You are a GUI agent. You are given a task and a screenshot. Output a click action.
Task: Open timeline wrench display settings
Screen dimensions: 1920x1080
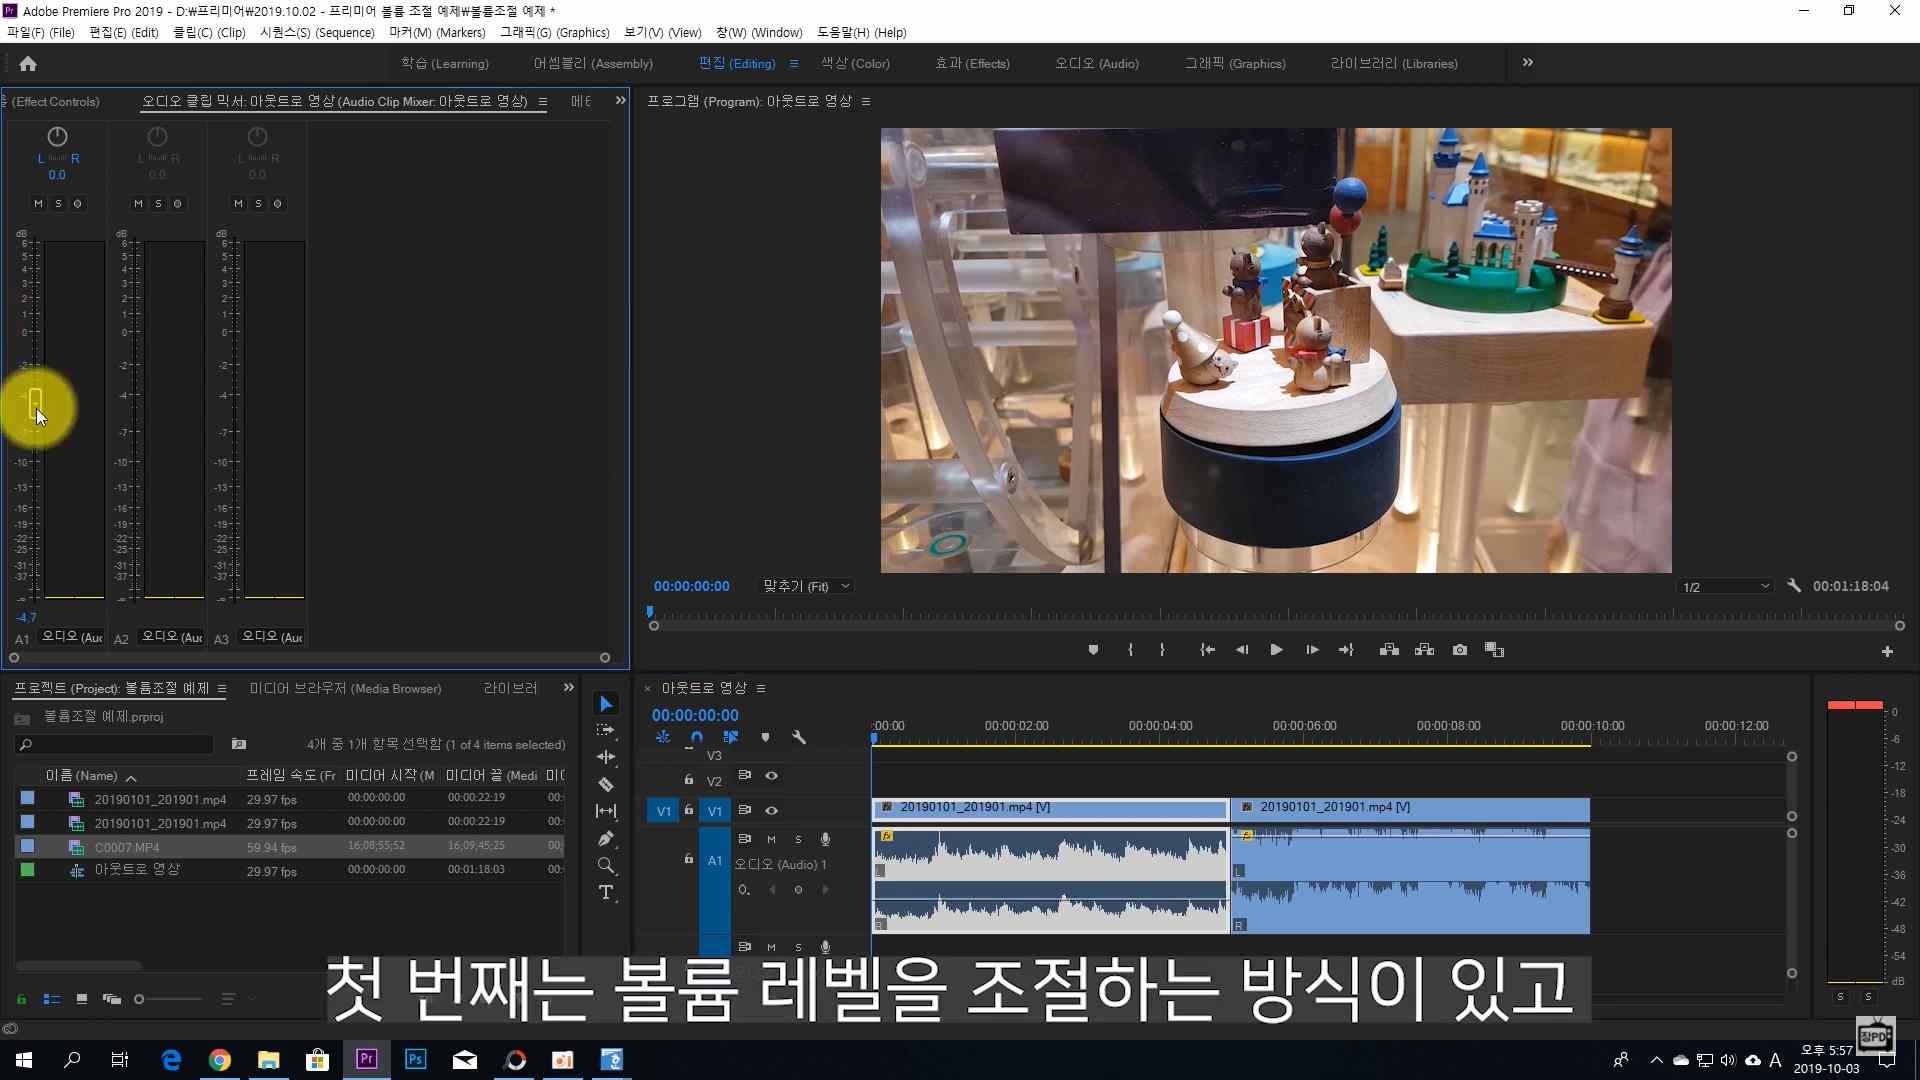799,738
